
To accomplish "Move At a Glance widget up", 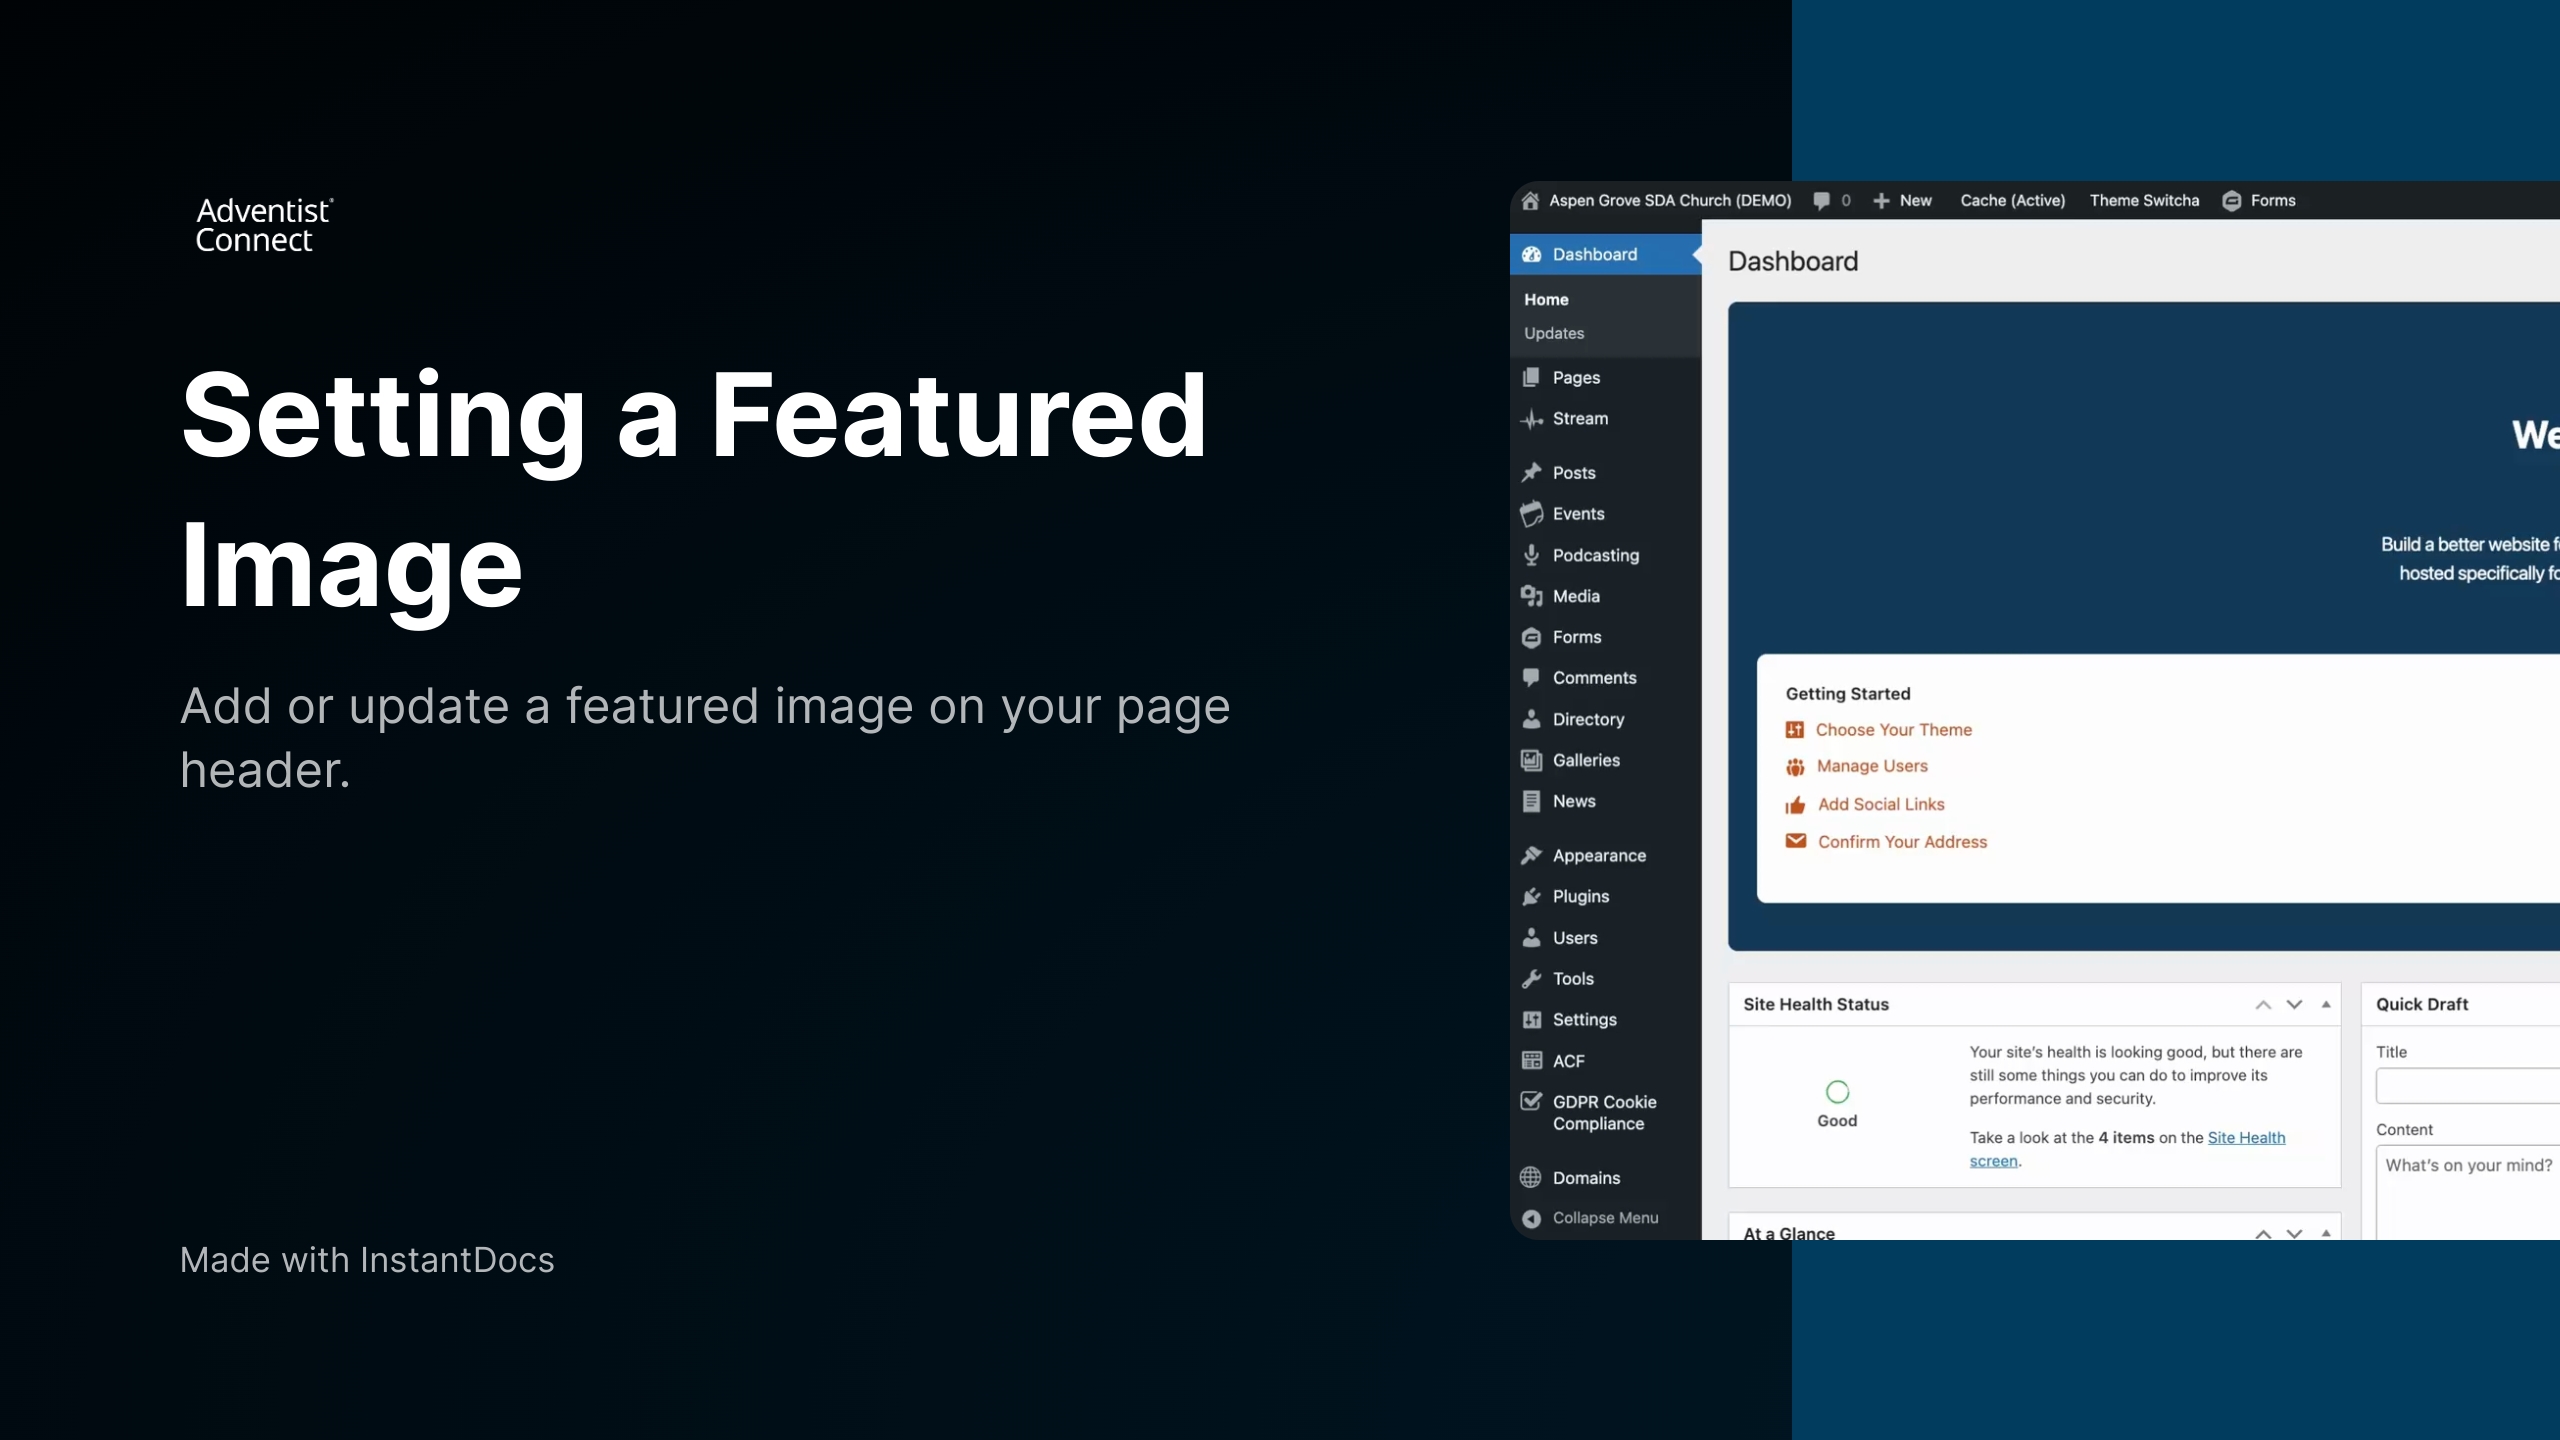I will 2263,1234.
